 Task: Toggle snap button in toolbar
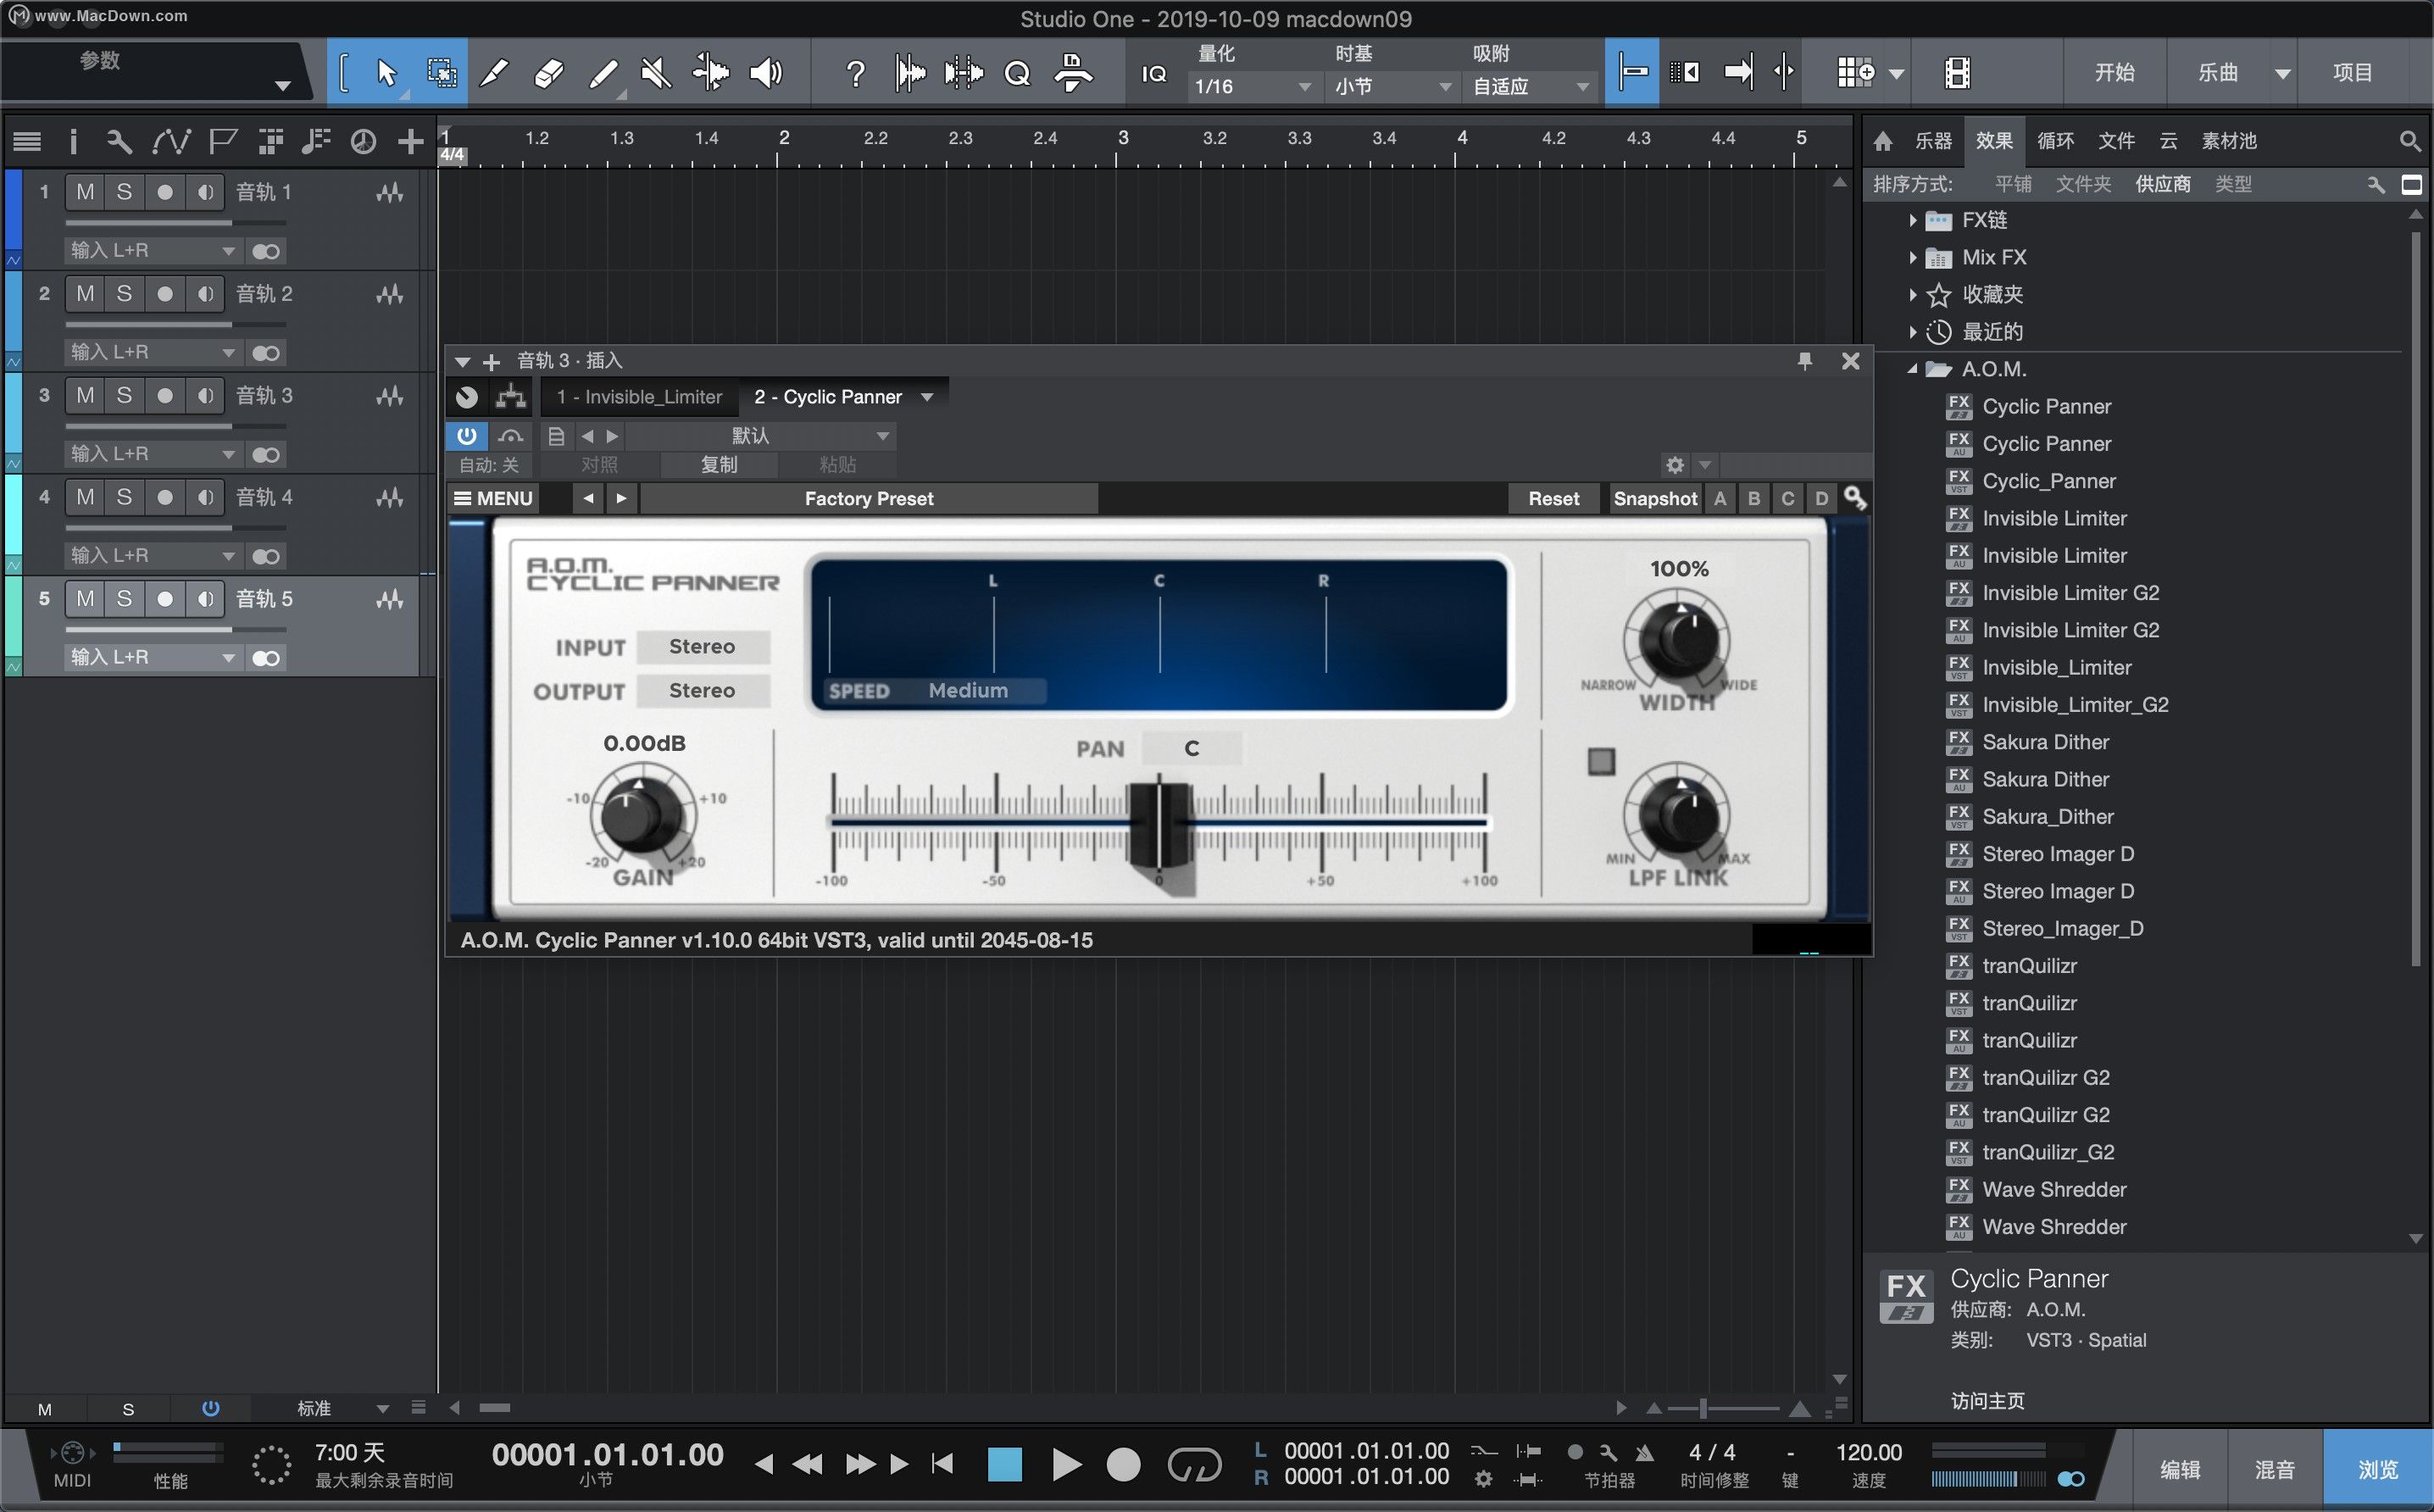point(1632,72)
